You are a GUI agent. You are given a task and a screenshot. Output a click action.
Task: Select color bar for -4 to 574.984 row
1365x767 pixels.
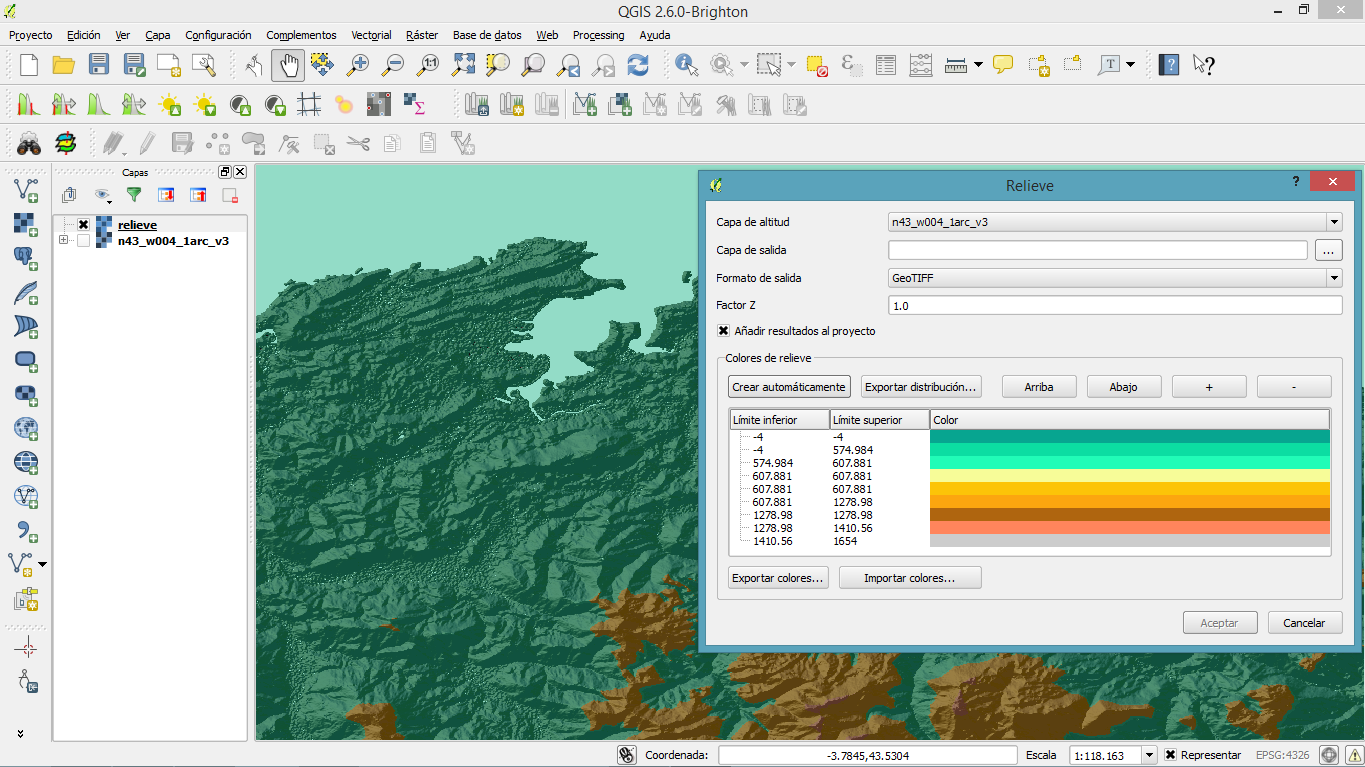tap(1130, 450)
